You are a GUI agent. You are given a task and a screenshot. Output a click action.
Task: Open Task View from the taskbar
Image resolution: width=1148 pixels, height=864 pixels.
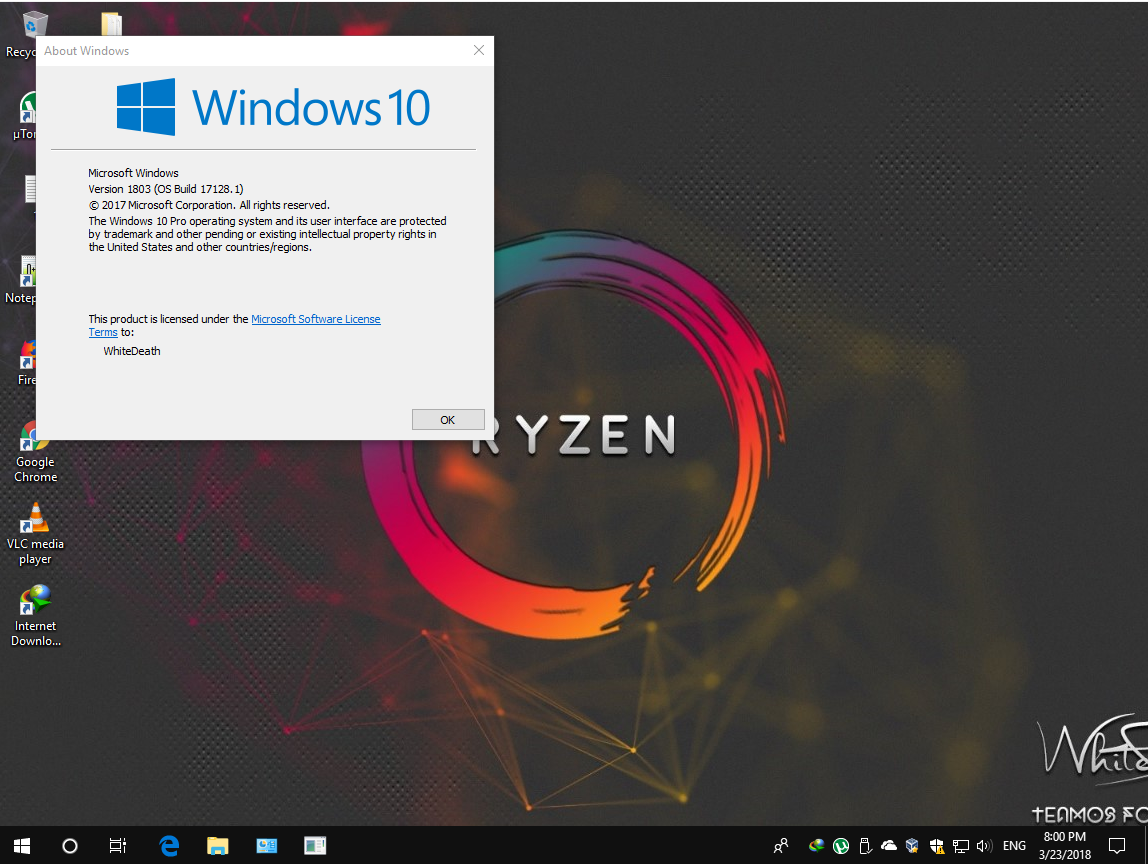117,846
